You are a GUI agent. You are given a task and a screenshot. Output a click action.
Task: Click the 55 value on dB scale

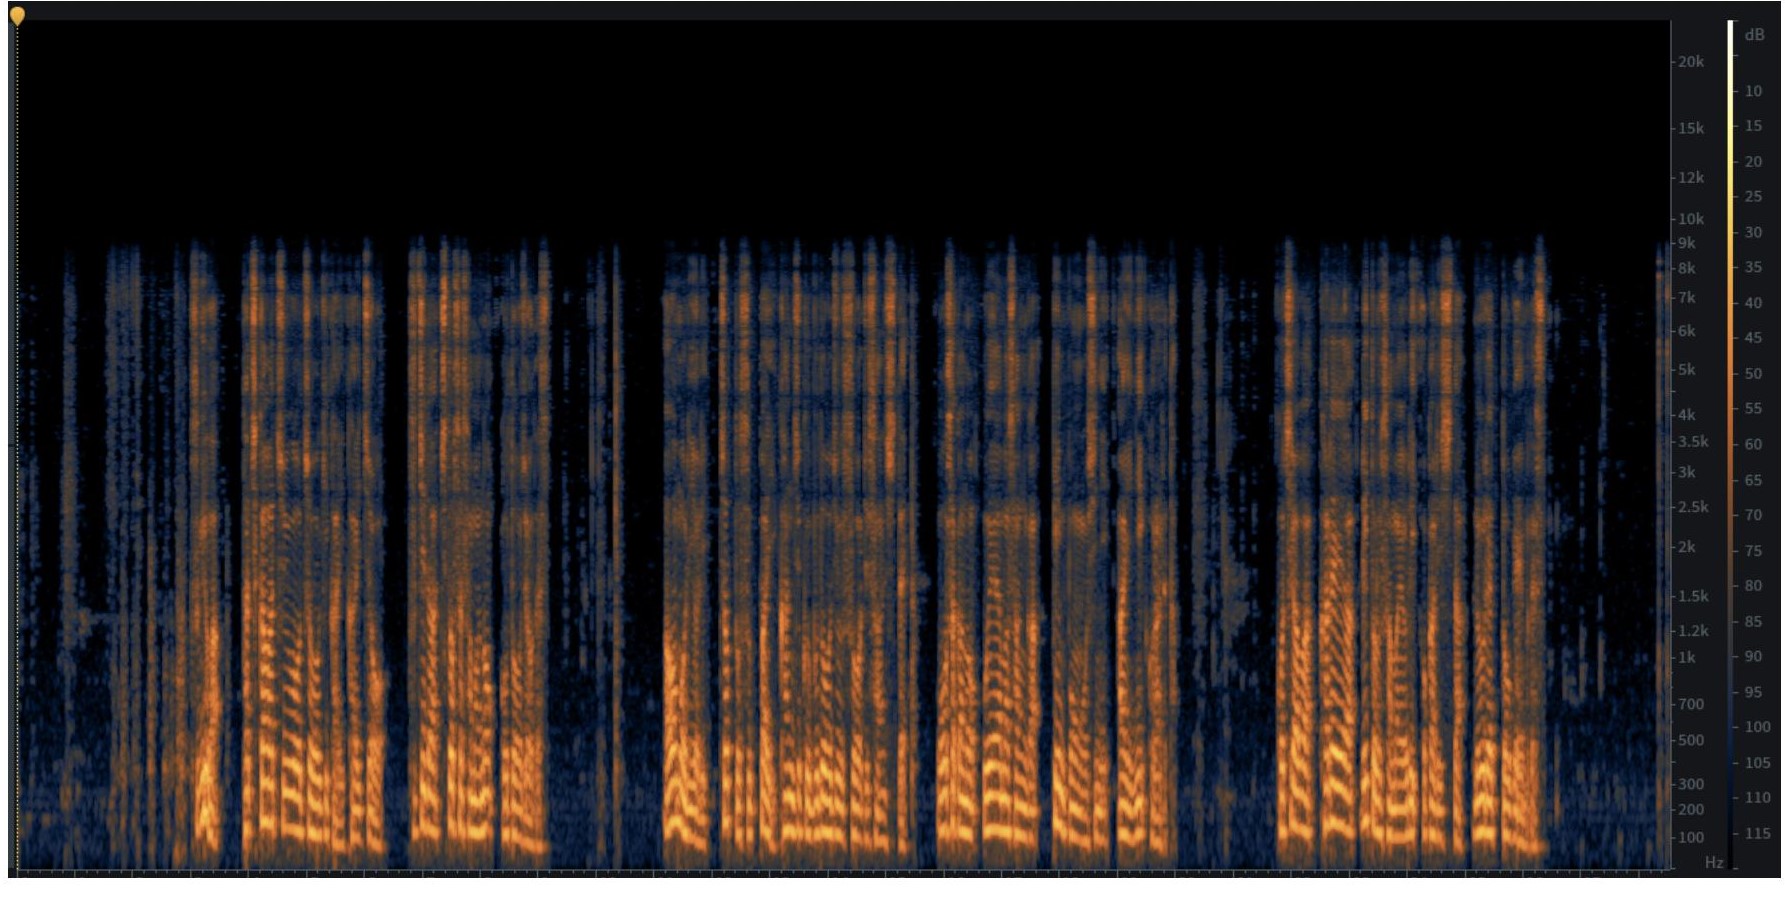1754,409
